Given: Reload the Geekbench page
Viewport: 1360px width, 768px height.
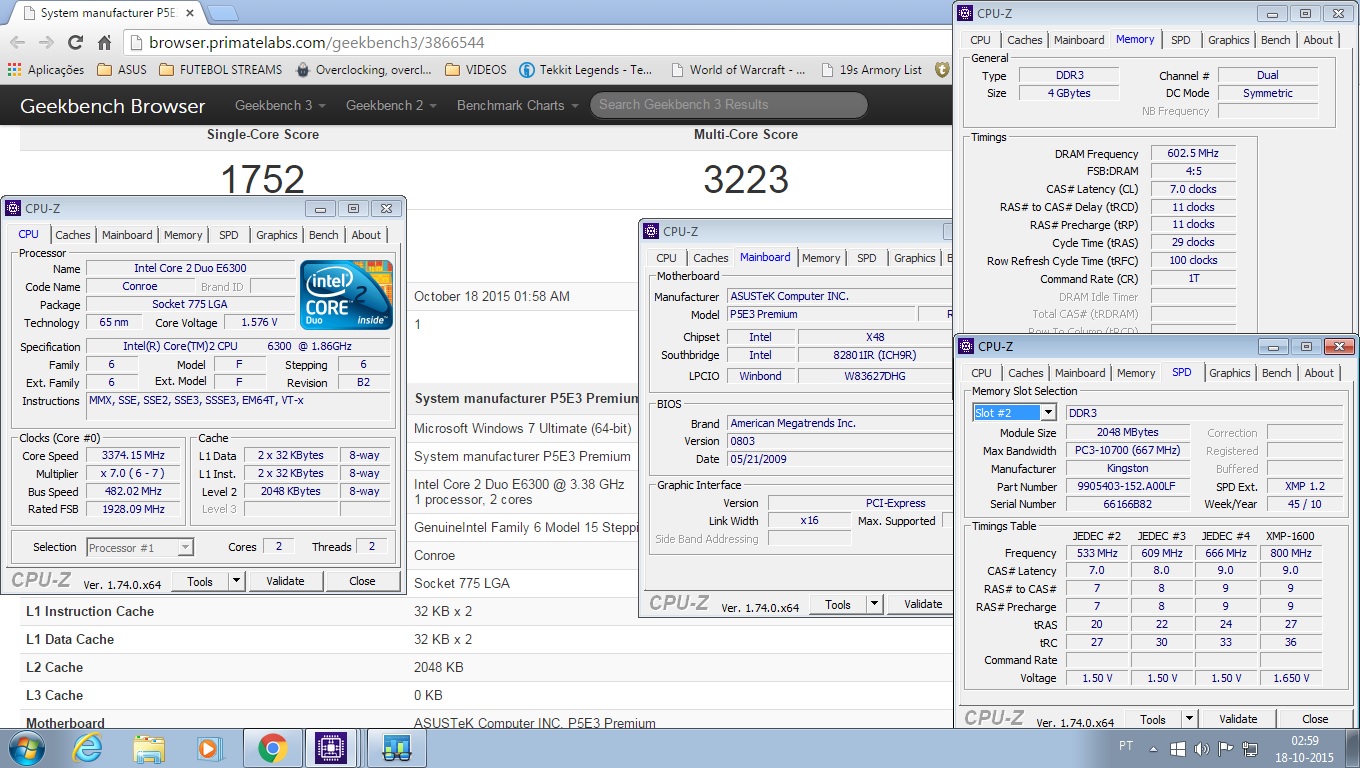Looking at the screenshot, I should click(x=75, y=43).
